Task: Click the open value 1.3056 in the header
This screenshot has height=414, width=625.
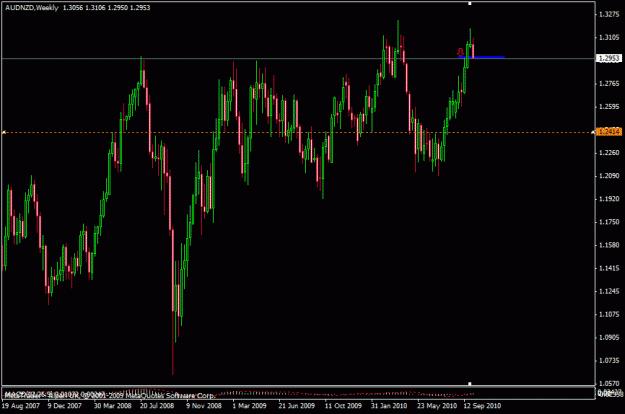Action: (x=73, y=8)
